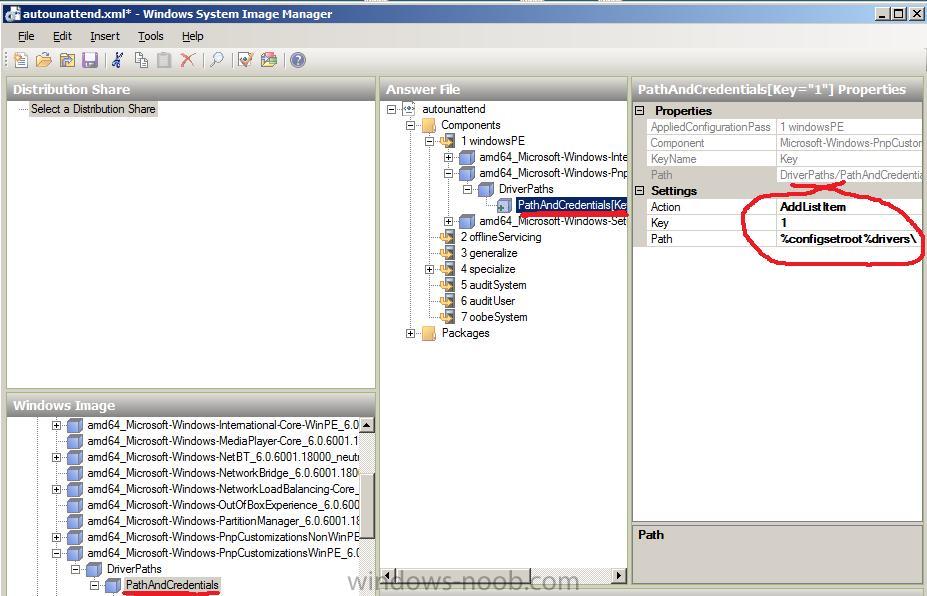
Task: Click the 6 auditUser pass icon
Action: click(448, 300)
